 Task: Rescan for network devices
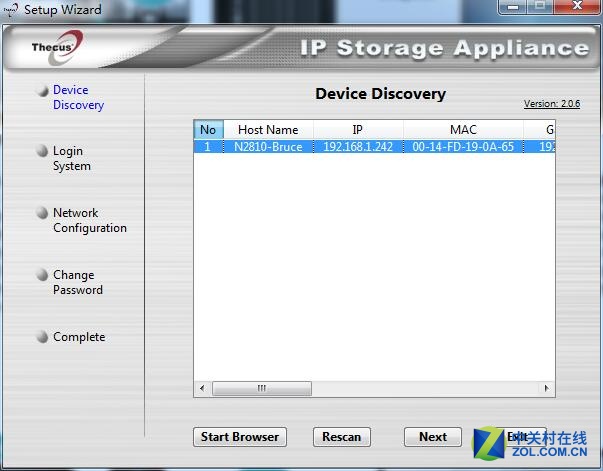[x=341, y=437]
